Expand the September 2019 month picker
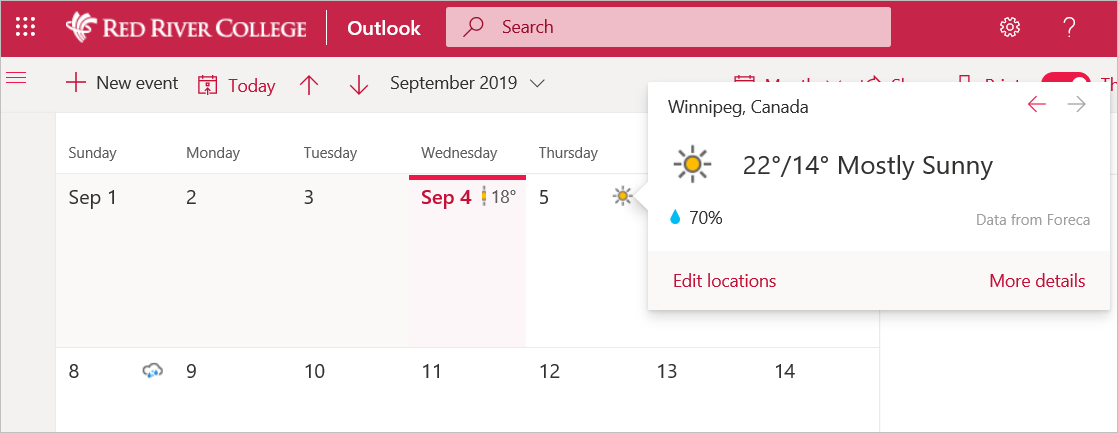Screen dimensions: 1118x433 [x=467, y=83]
